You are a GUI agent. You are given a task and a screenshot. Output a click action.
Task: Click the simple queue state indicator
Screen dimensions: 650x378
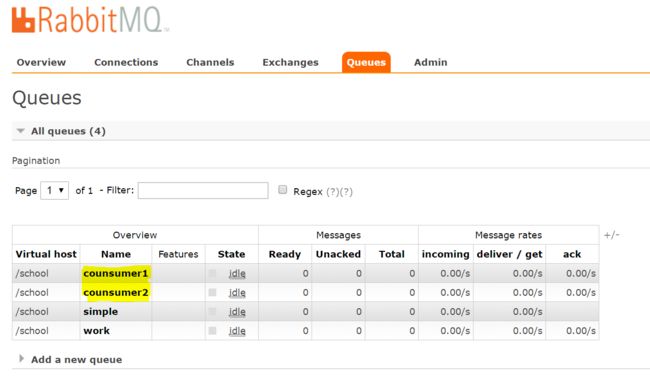tap(212, 312)
